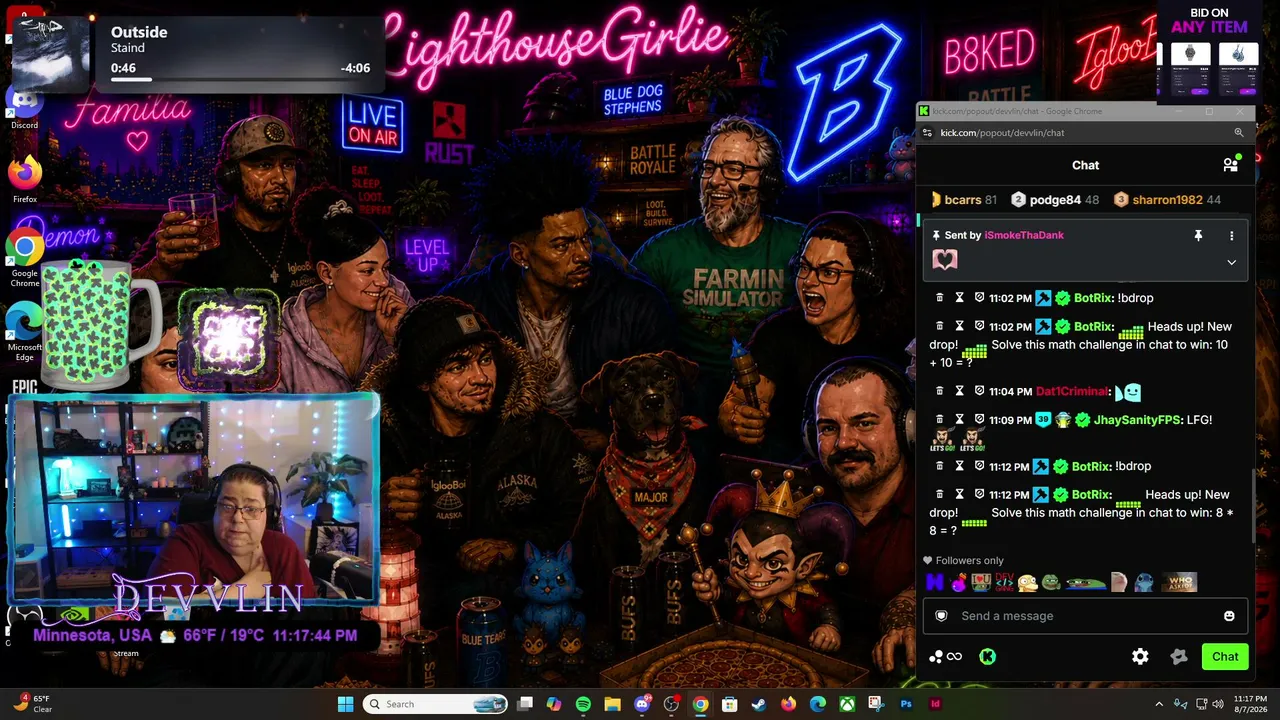Select sharron1982 in the chat leaderboard
Screen dimensions: 1280x720
coord(1167,200)
